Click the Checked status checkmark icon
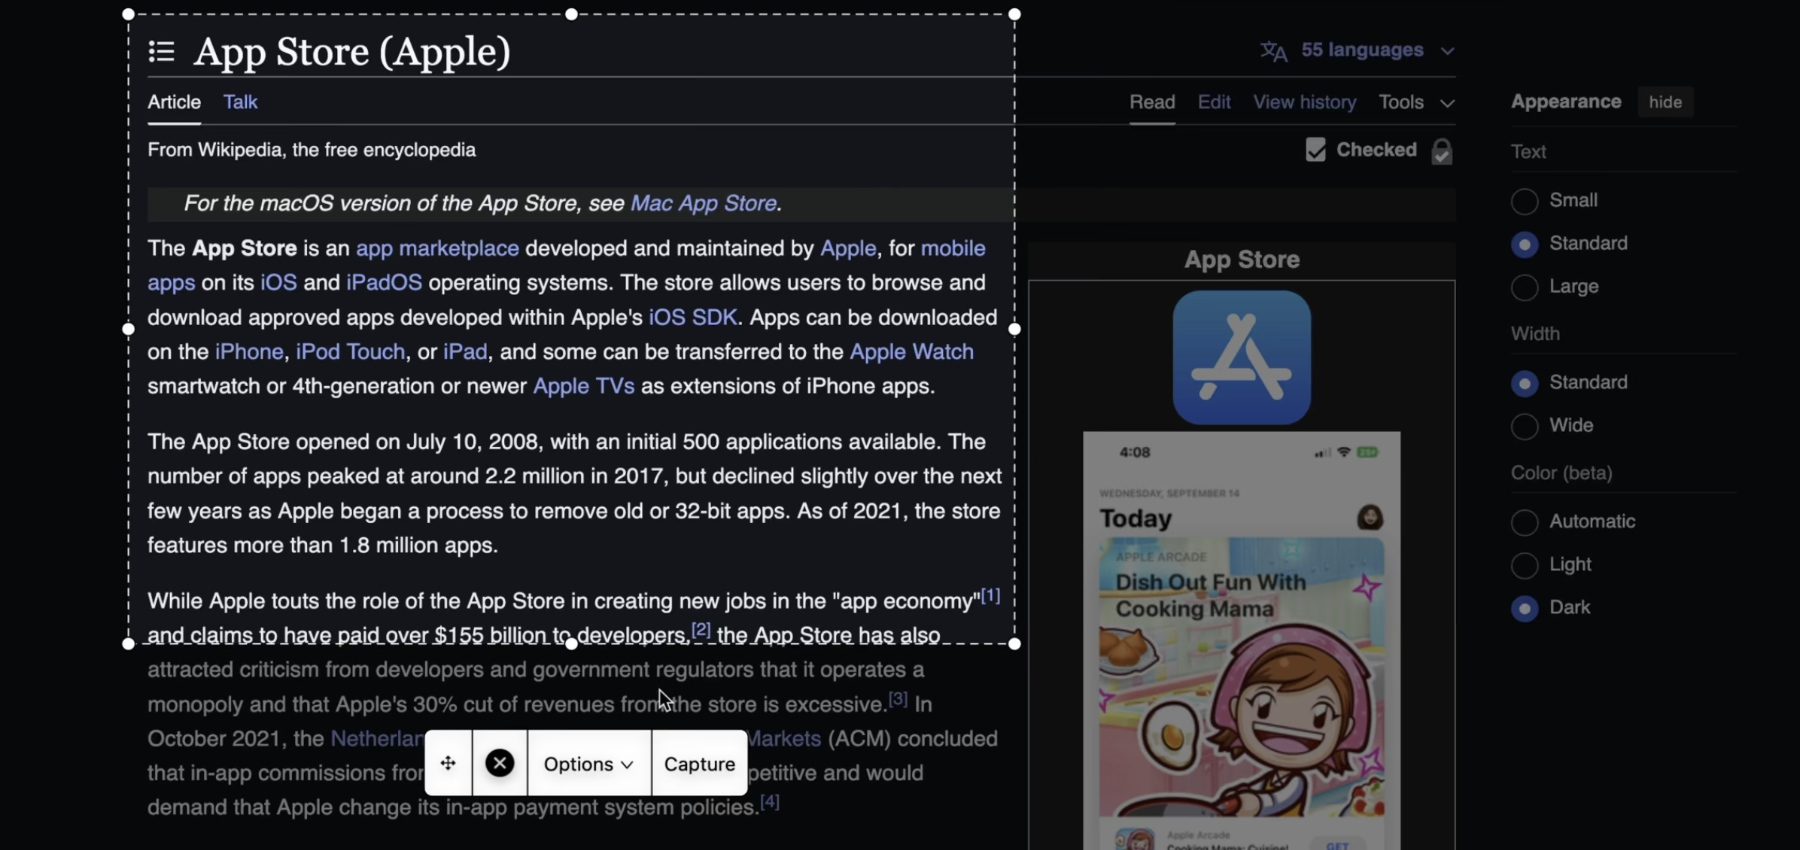Image resolution: width=1800 pixels, height=850 pixels. coord(1316,150)
